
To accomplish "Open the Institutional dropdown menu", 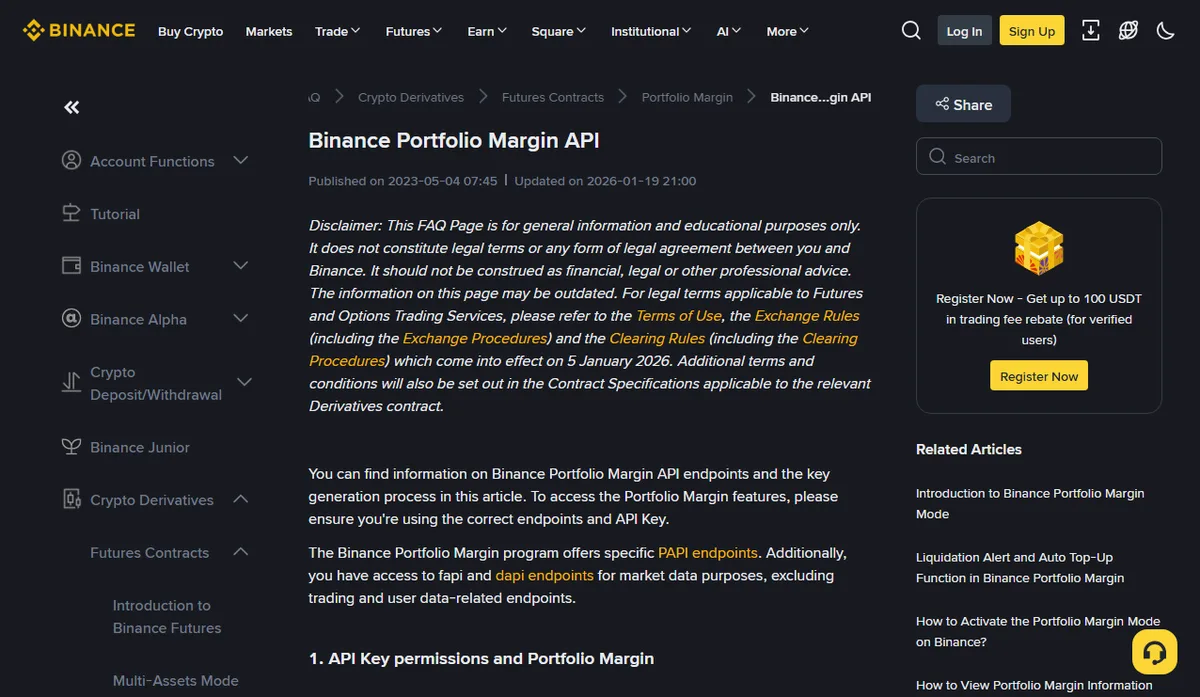I will click(x=652, y=31).
